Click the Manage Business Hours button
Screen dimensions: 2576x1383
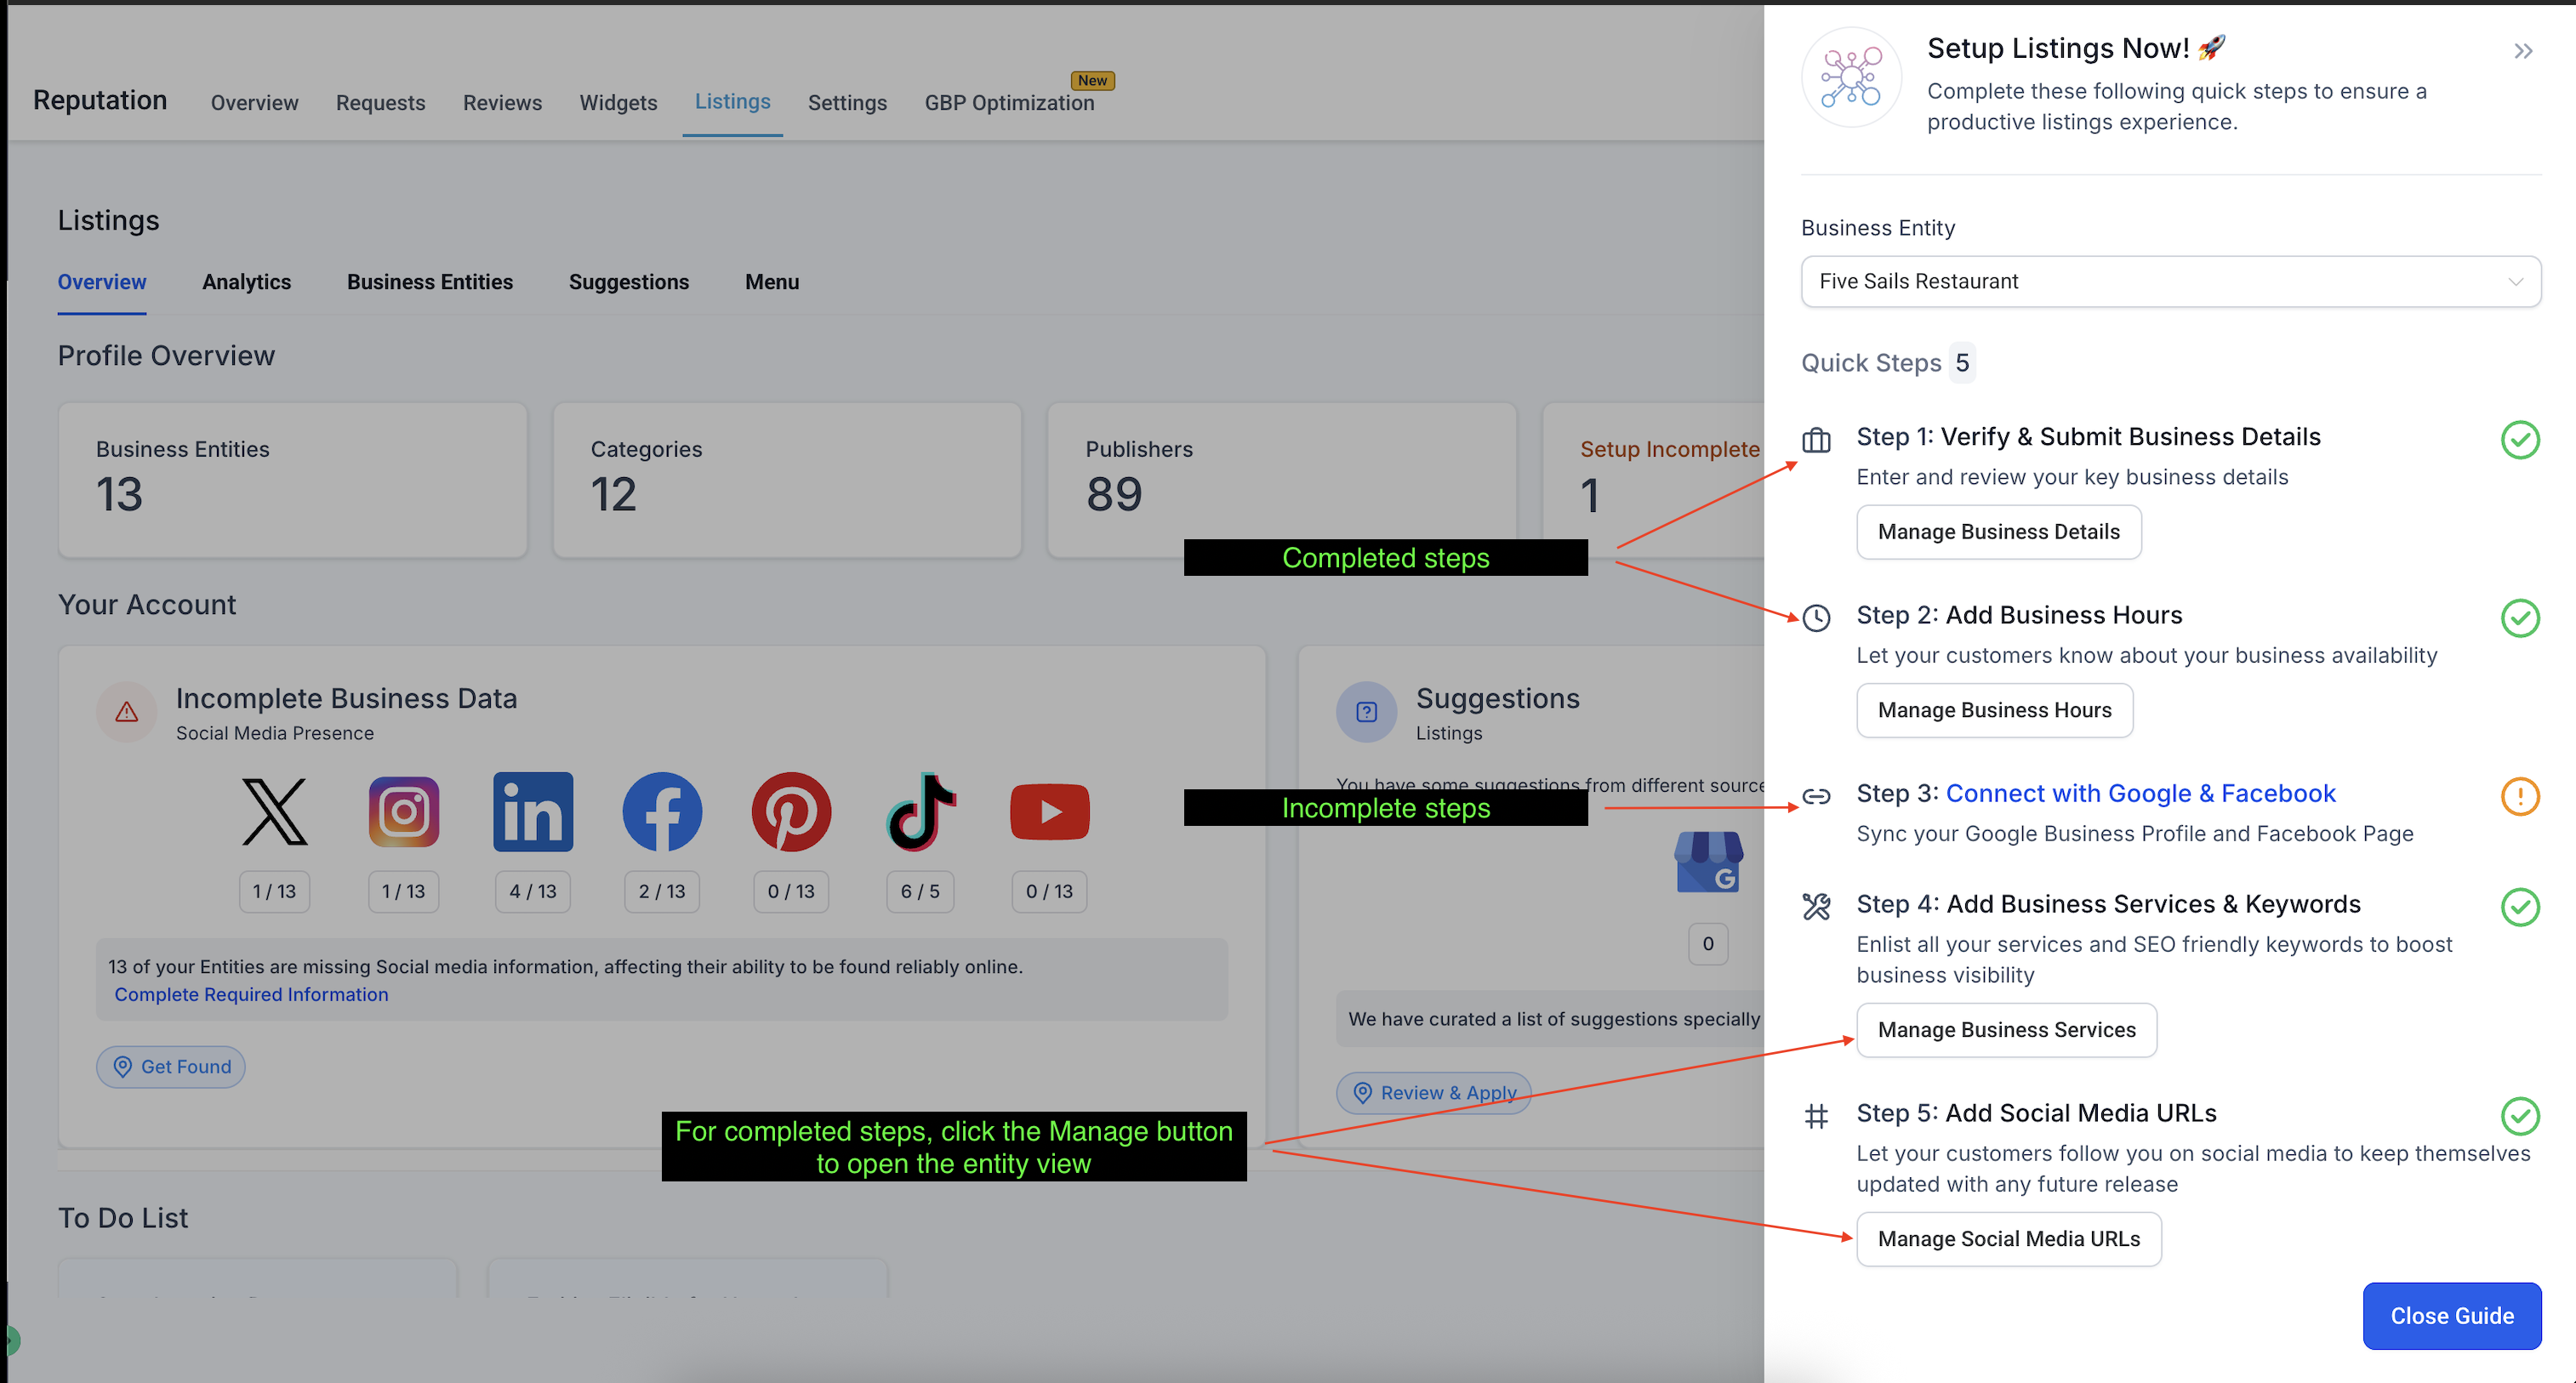1993,710
